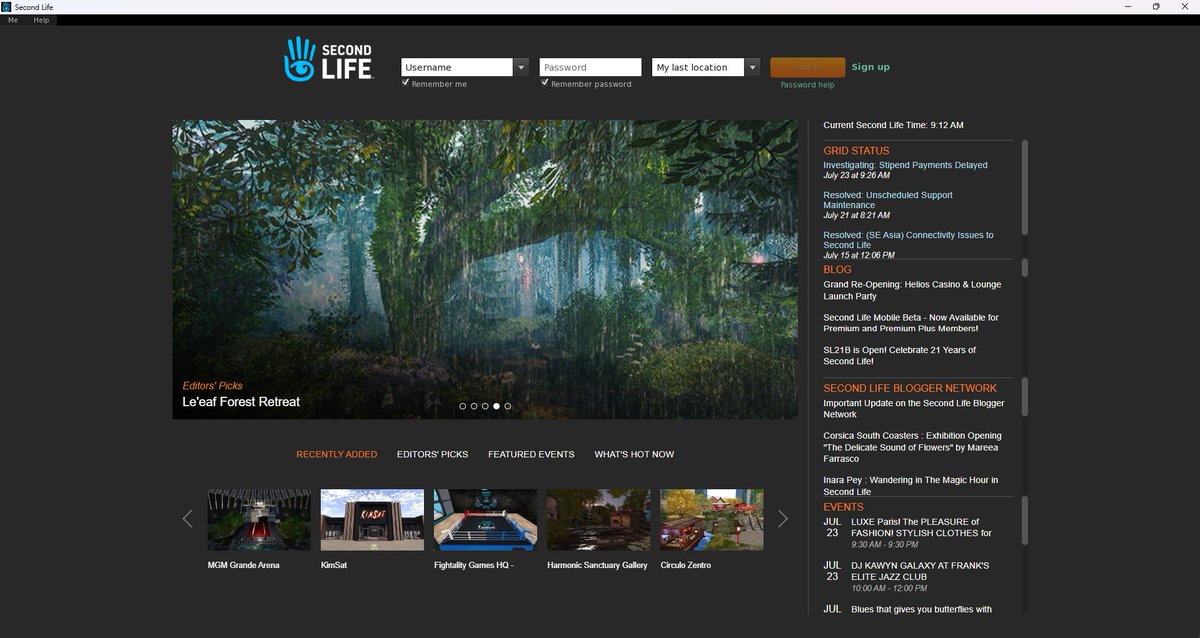Viewport: 1200px width, 638px height.
Task: Select the first carousel dot
Action: point(463,406)
